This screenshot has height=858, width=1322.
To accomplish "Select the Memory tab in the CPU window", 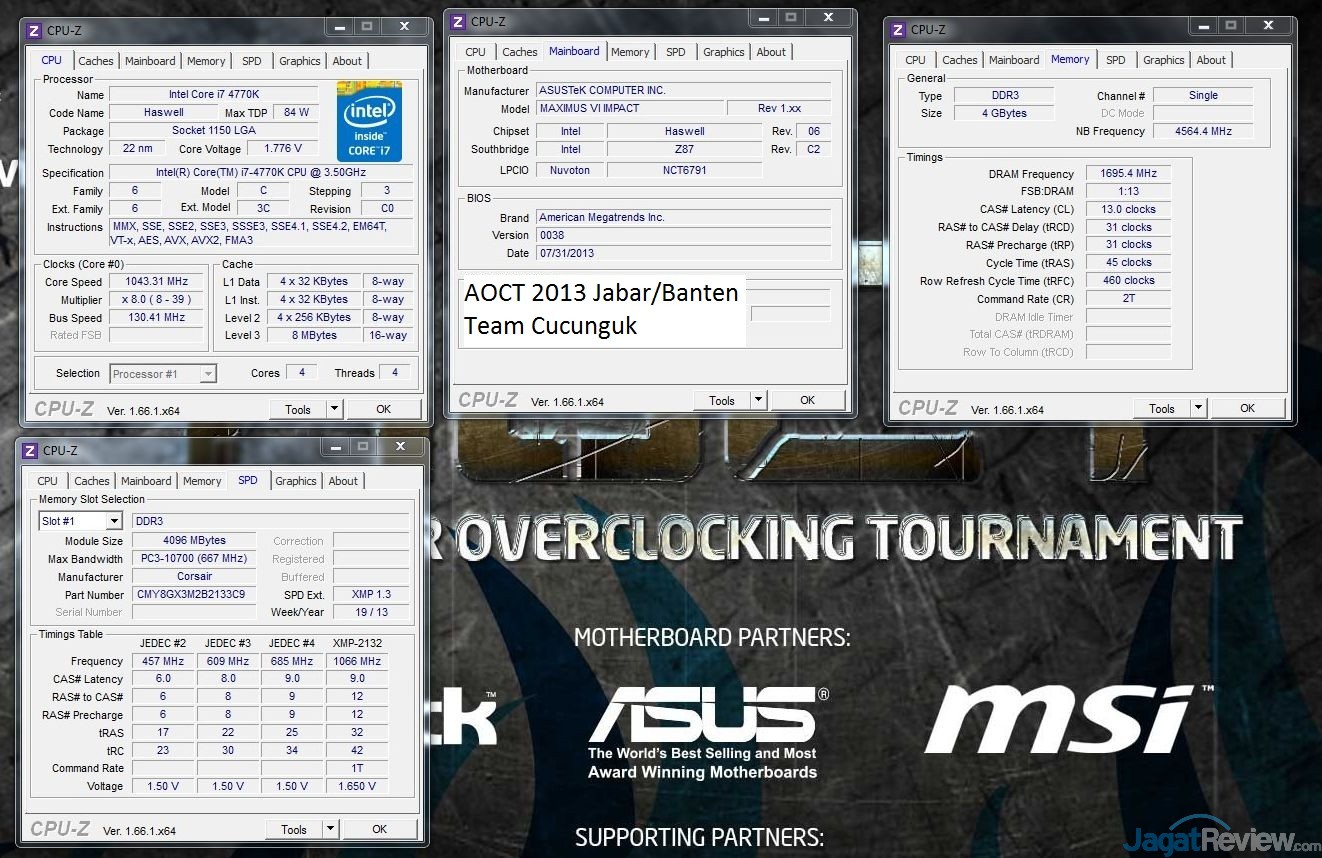I will (206, 61).
